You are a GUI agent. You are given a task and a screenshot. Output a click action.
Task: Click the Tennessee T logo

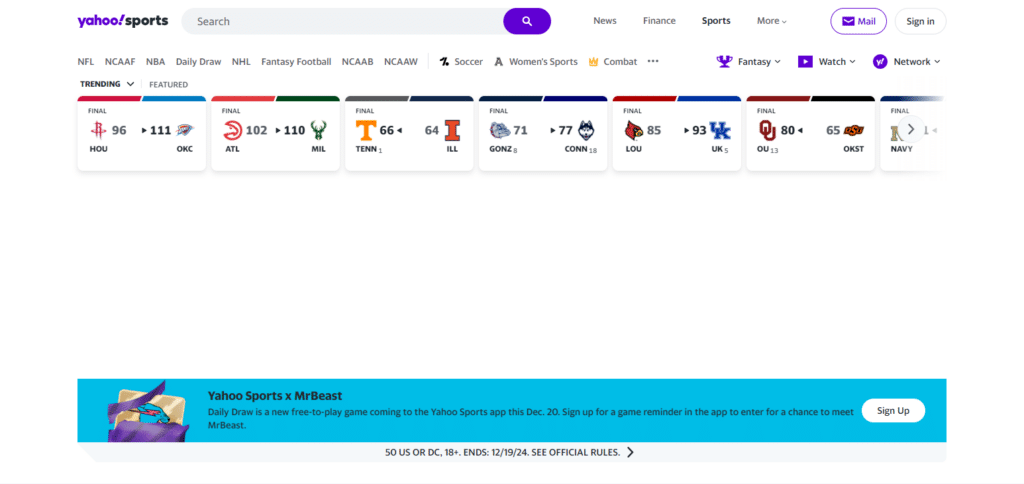[x=366, y=131]
